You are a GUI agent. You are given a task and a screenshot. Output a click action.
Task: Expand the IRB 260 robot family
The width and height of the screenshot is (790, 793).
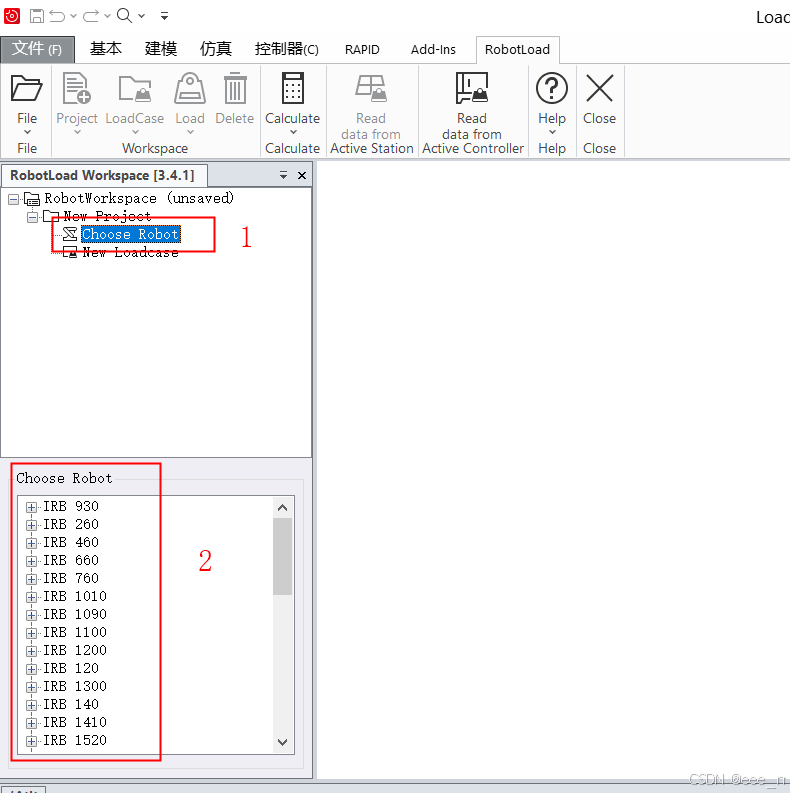pyautogui.click(x=31, y=525)
